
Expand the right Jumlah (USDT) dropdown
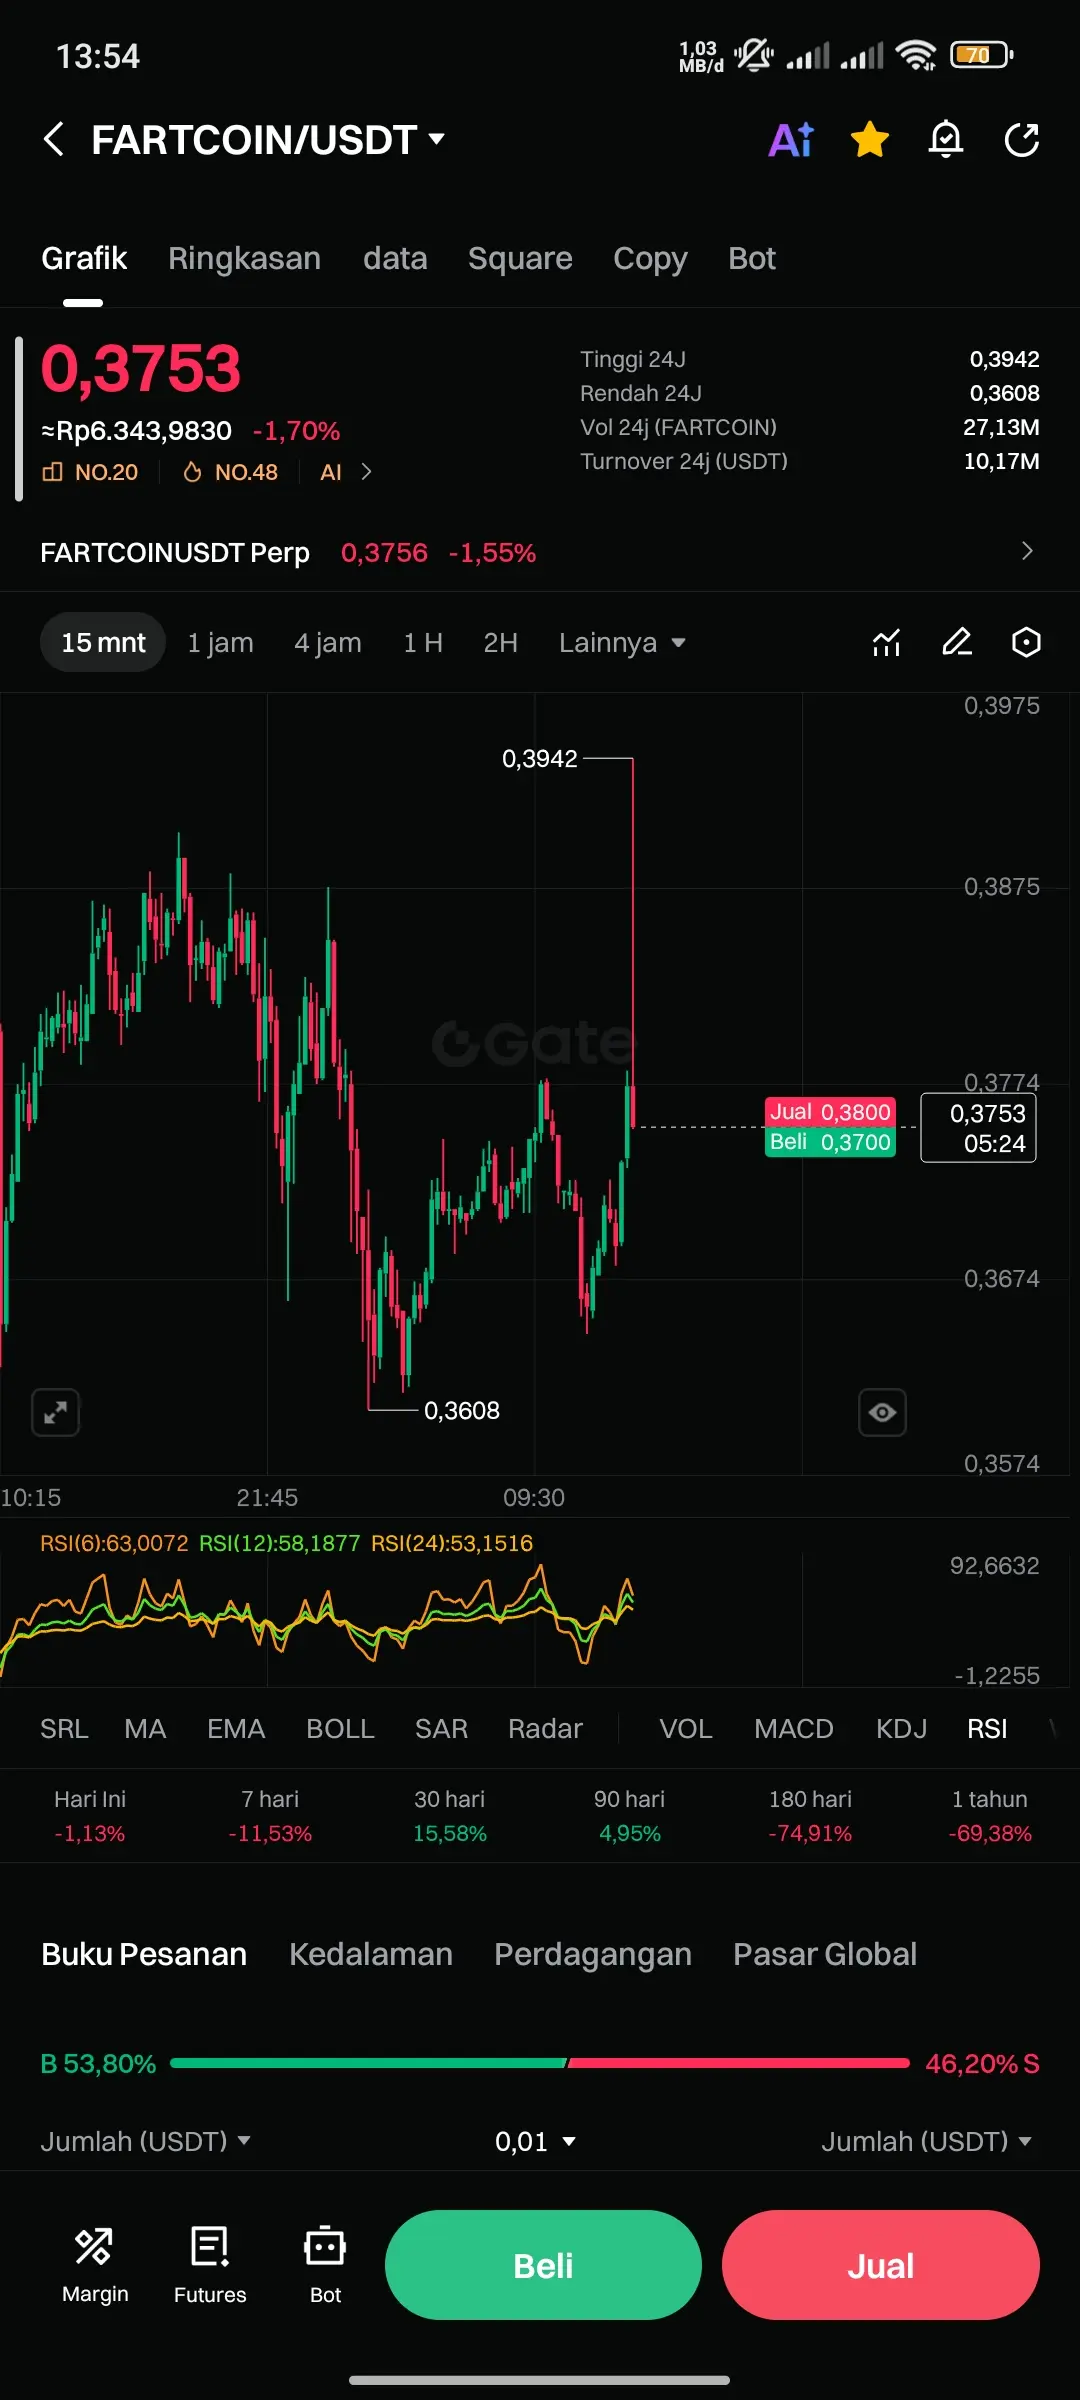tap(927, 2141)
